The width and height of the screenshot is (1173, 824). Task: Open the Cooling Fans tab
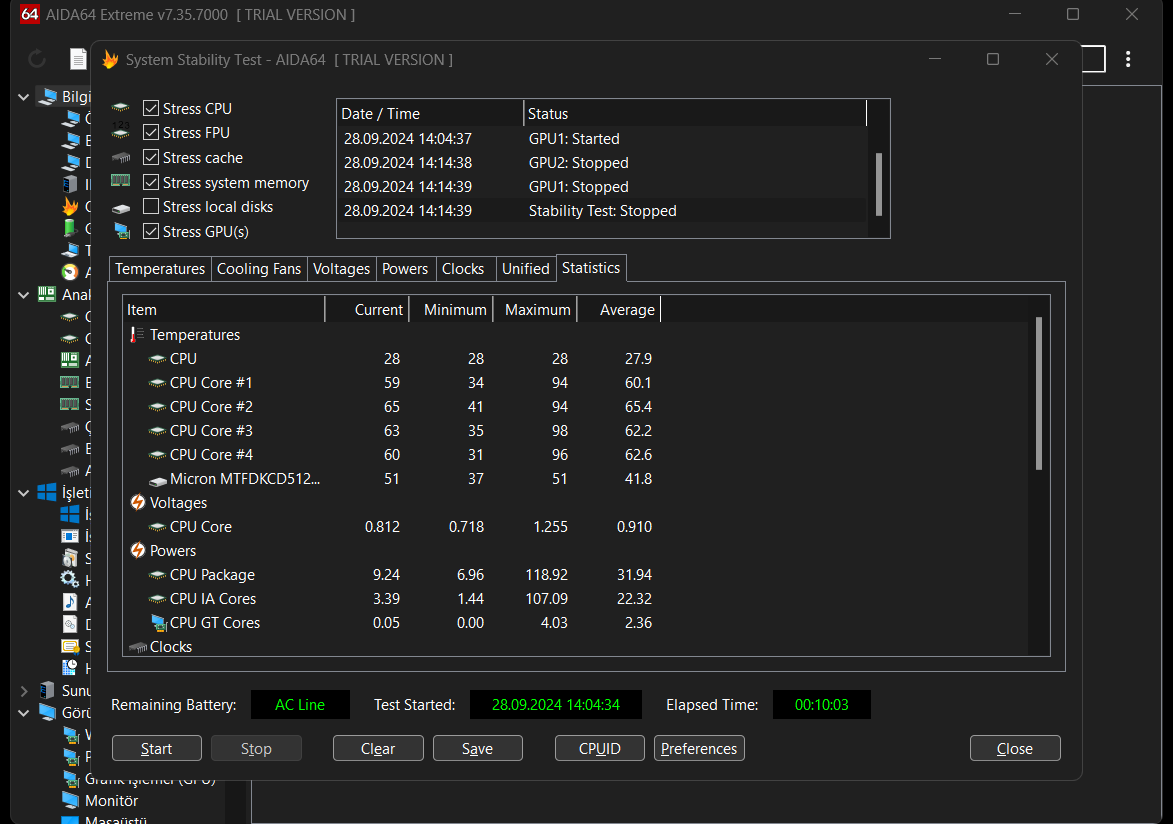[259, 269]
